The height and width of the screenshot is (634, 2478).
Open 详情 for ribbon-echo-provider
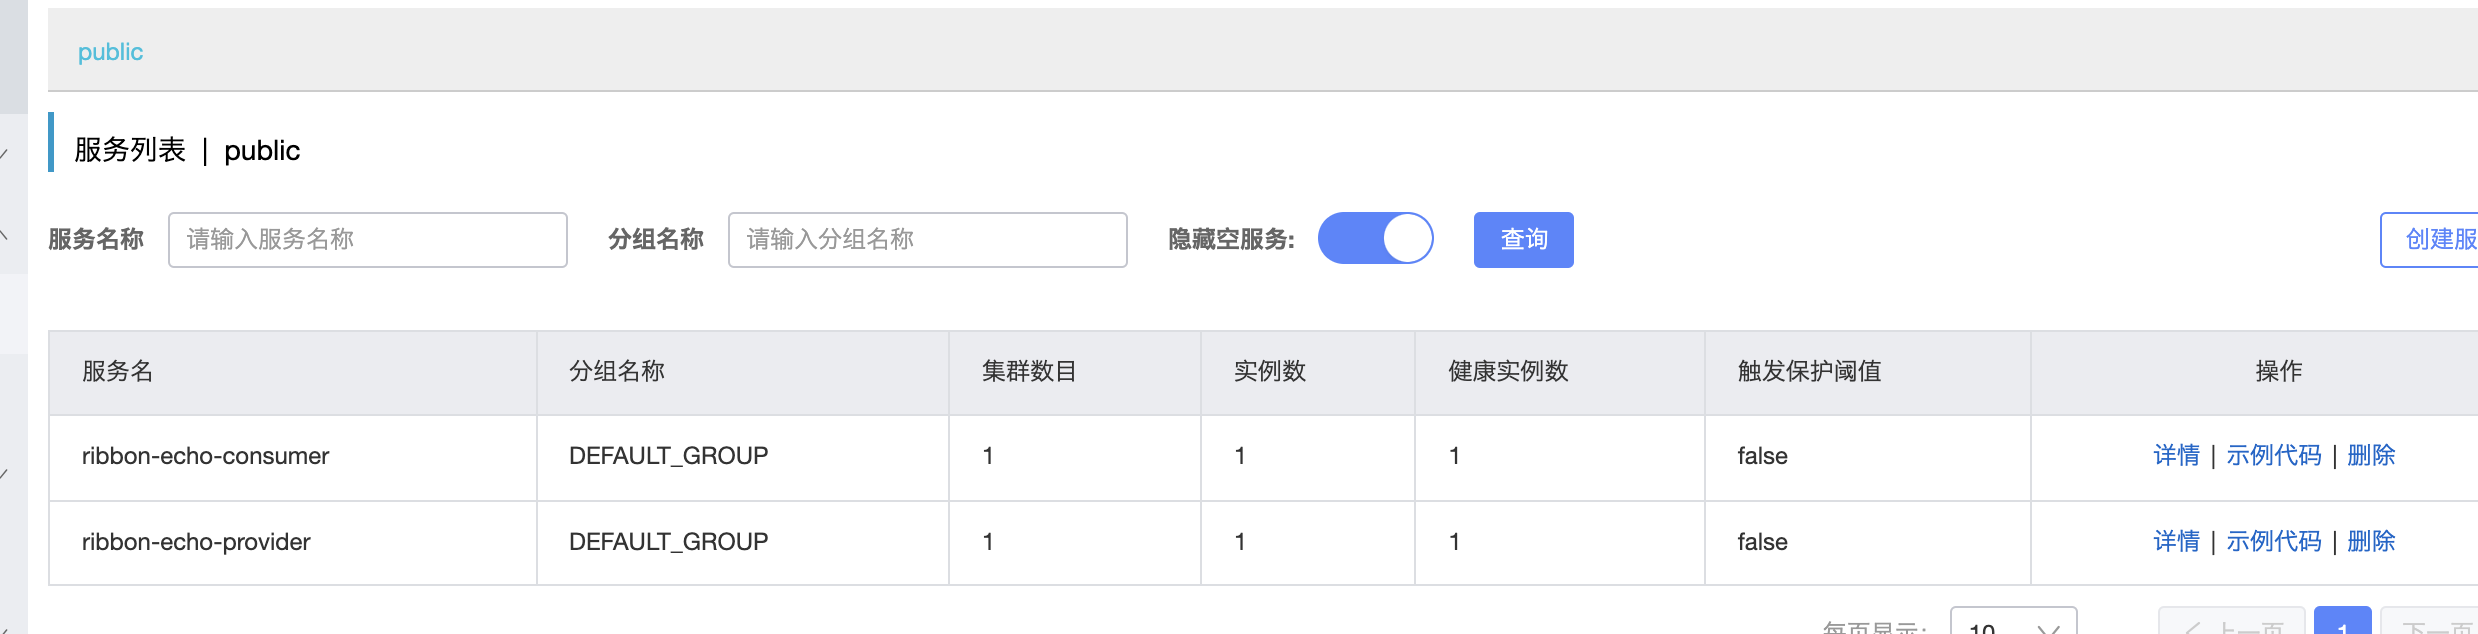tap(2176, 542)
